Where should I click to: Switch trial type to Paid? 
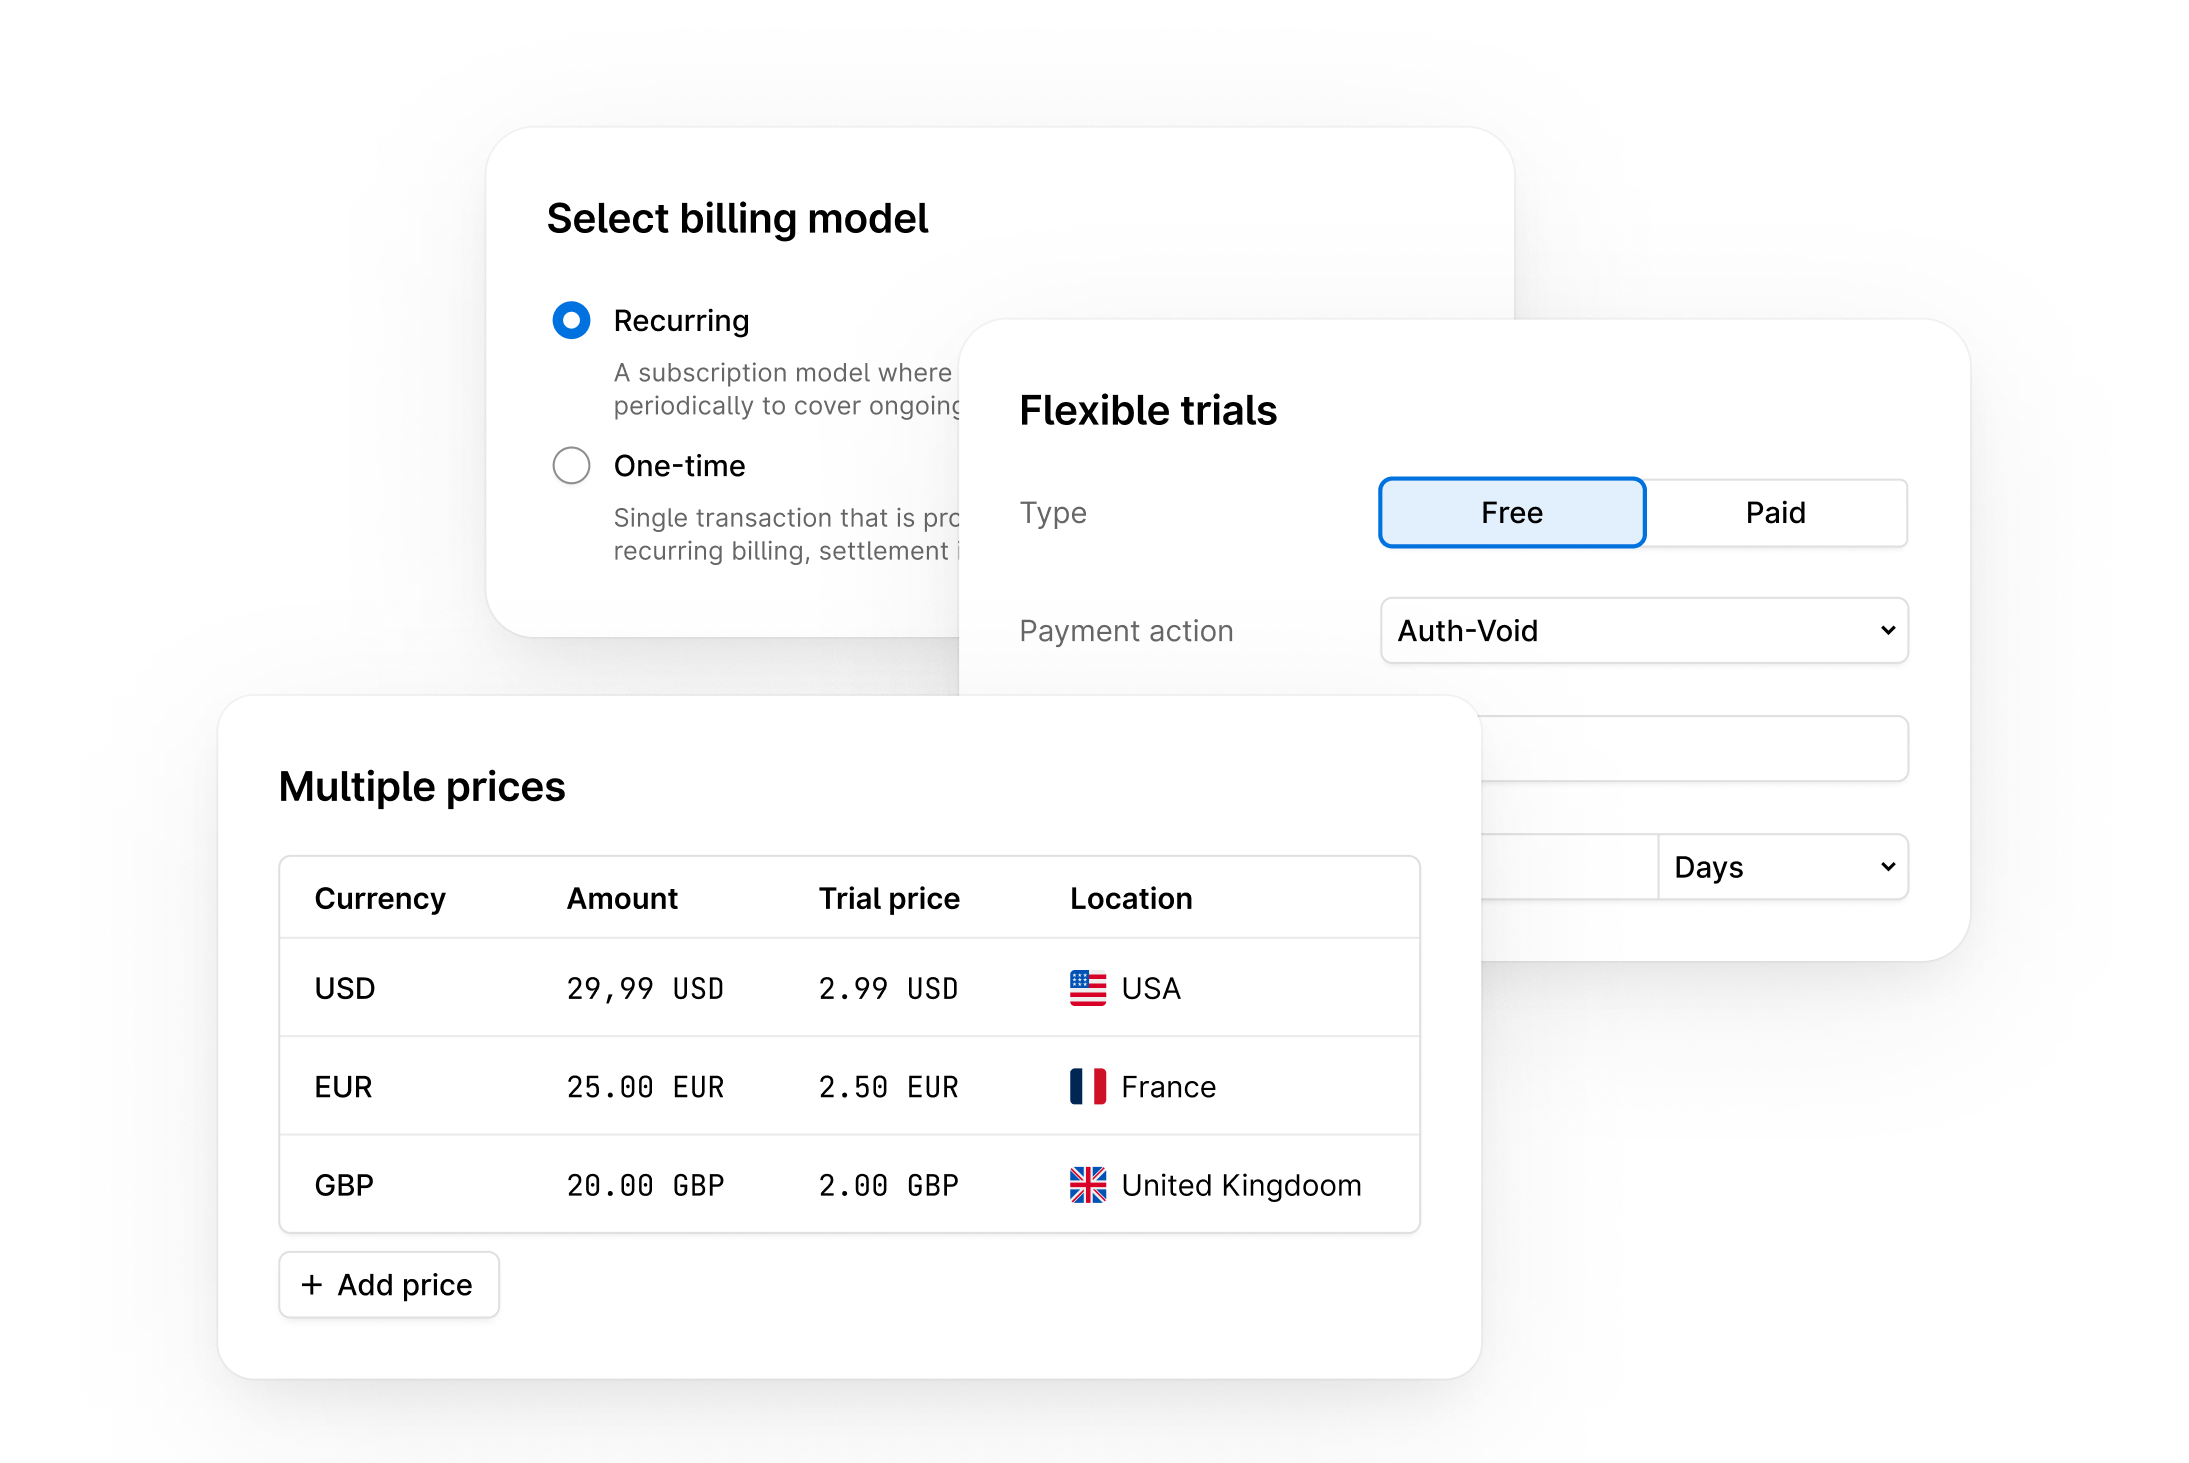tap(1777, 512)
